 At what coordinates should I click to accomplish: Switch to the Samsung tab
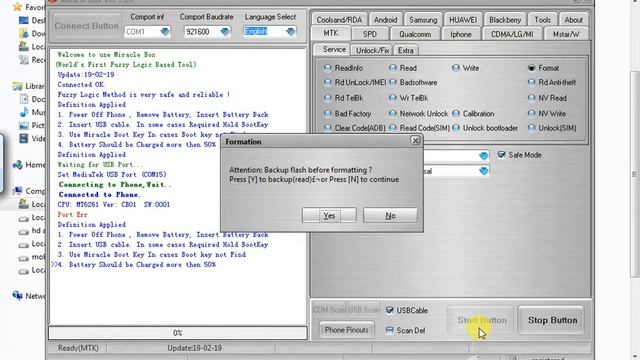tap(423, 20)
